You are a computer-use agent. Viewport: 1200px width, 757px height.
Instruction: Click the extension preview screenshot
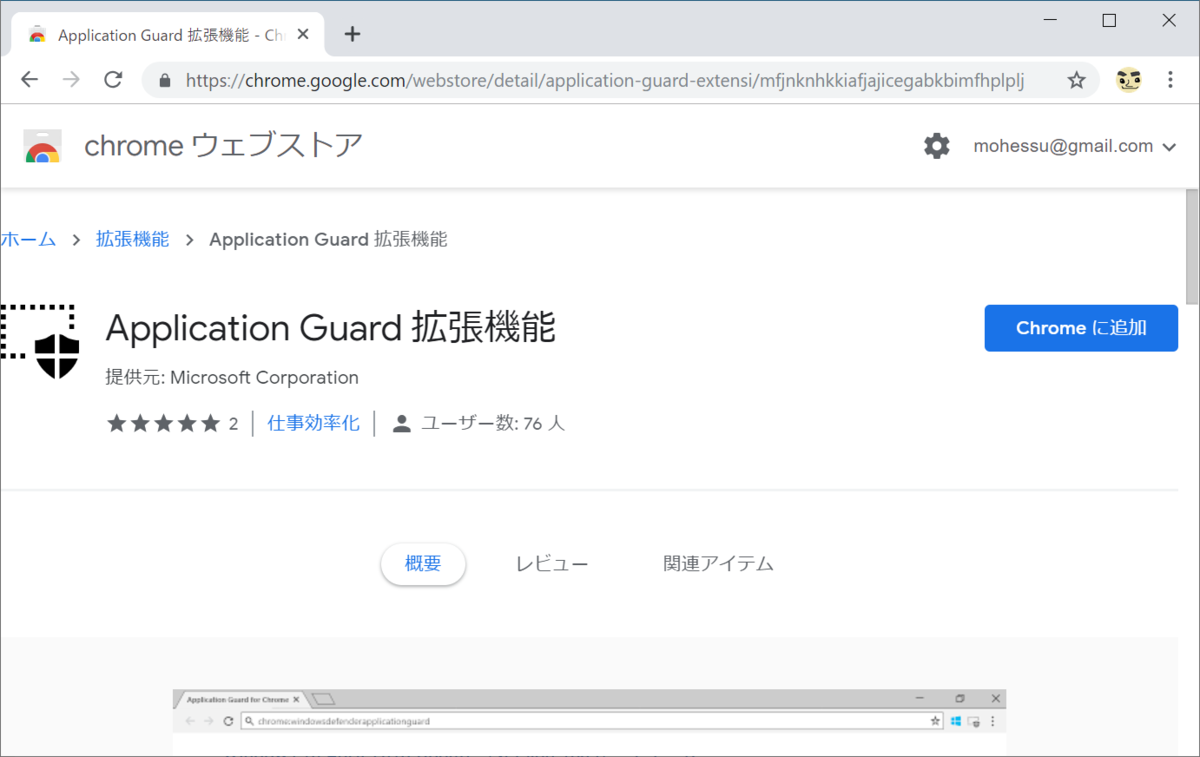point(589,722)
